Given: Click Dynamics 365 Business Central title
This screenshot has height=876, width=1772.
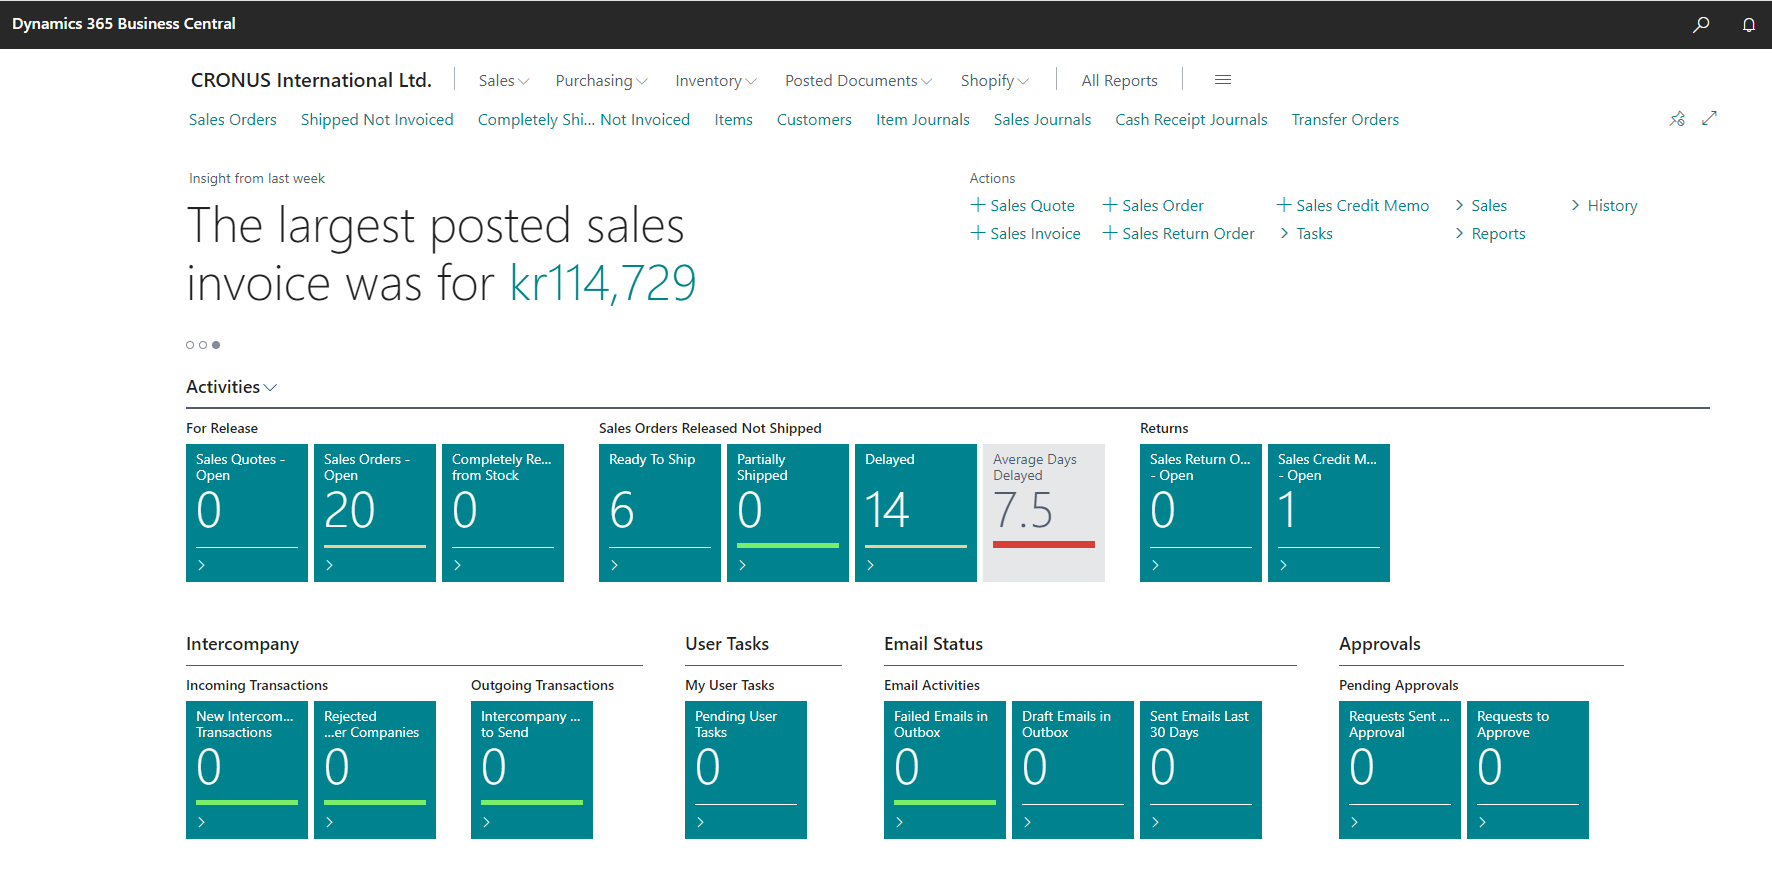Looking at the screenshot, I should (124, 24).
